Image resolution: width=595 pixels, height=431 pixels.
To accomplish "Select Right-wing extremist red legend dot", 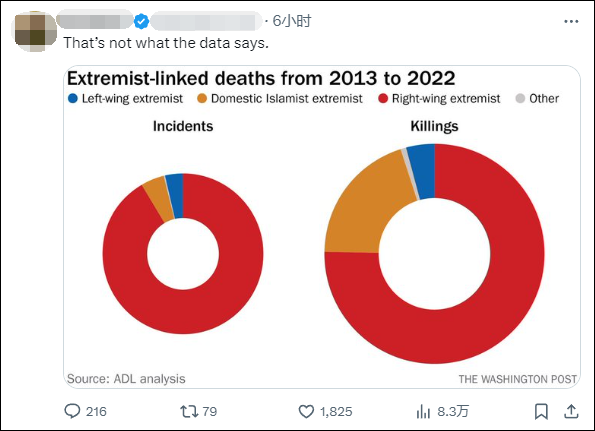I will click(383, 99).
